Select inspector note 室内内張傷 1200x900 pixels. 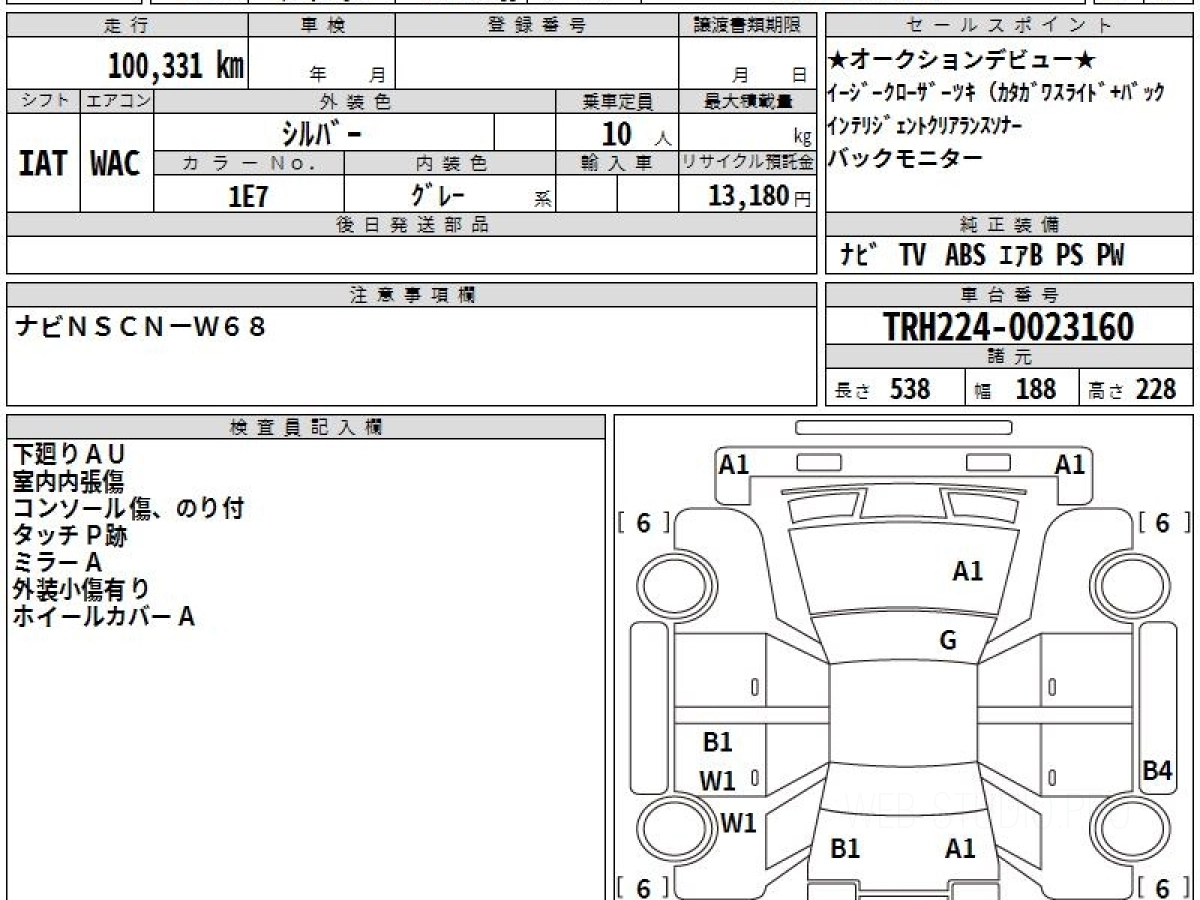(x=68, y=482)
